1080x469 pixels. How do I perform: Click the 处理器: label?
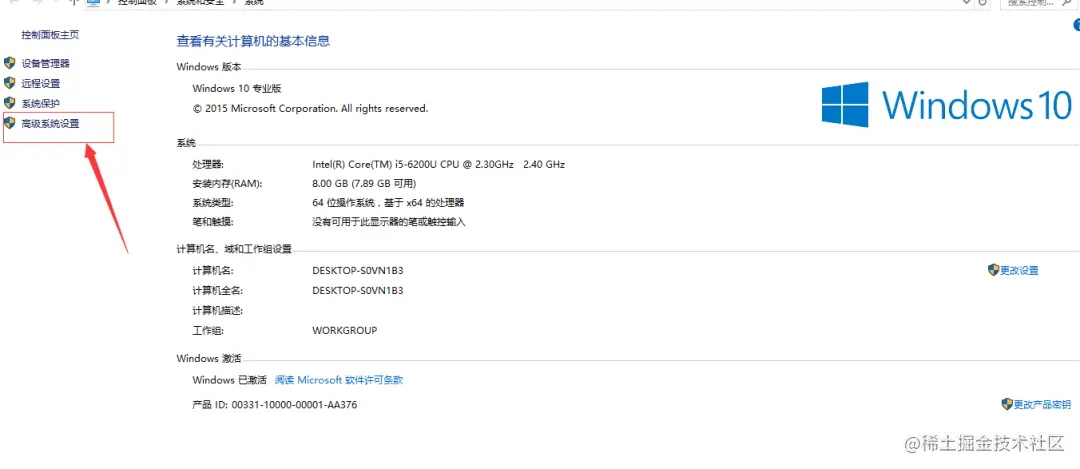tap(209, 165)
